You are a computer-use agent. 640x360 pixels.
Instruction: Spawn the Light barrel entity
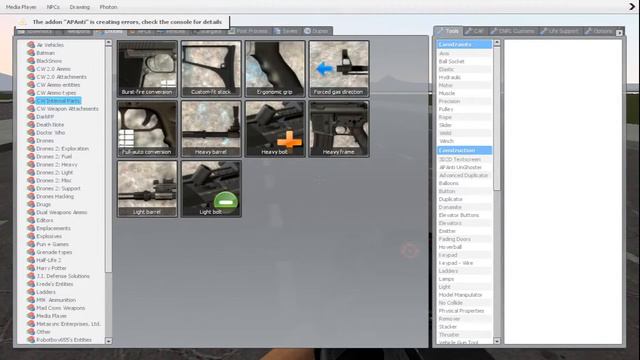[x=147, y=189]
